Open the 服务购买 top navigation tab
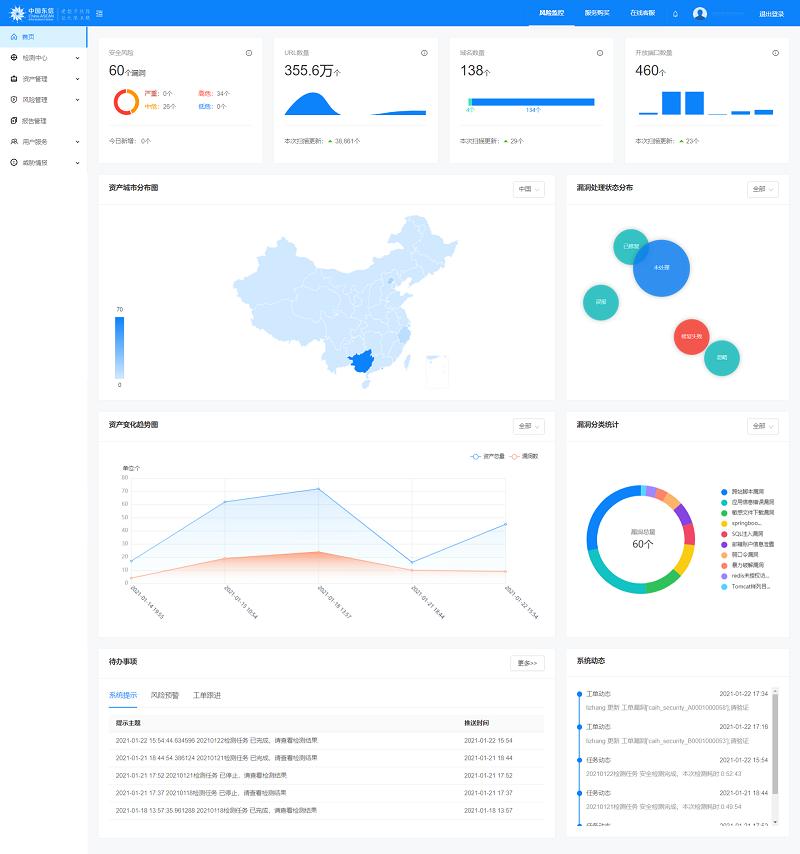This screenshot has height=854, width=800. [x=597, y=13]
